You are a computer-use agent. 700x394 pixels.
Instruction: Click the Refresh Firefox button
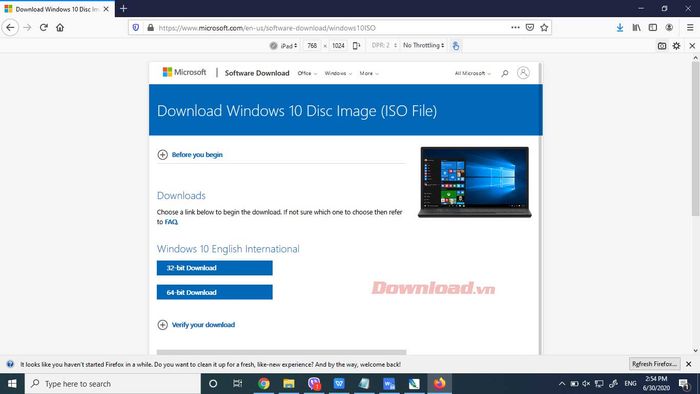[654, 364]
